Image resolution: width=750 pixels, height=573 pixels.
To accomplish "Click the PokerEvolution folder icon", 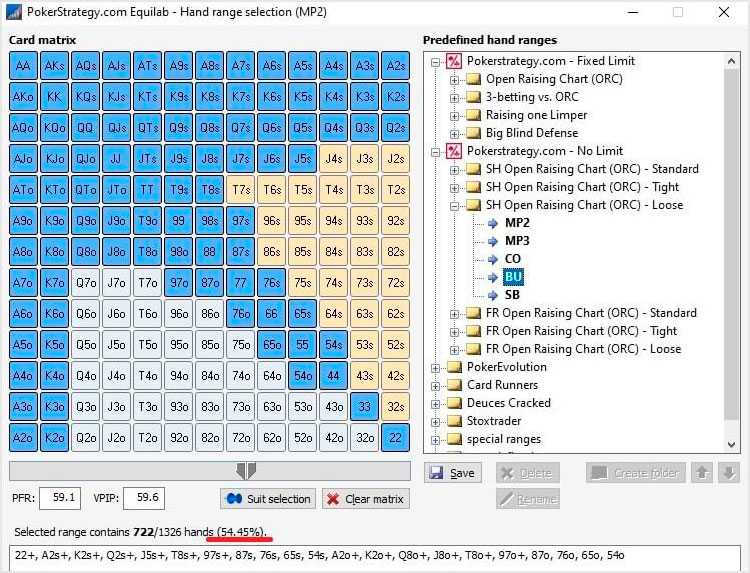I will pos(454,367).
